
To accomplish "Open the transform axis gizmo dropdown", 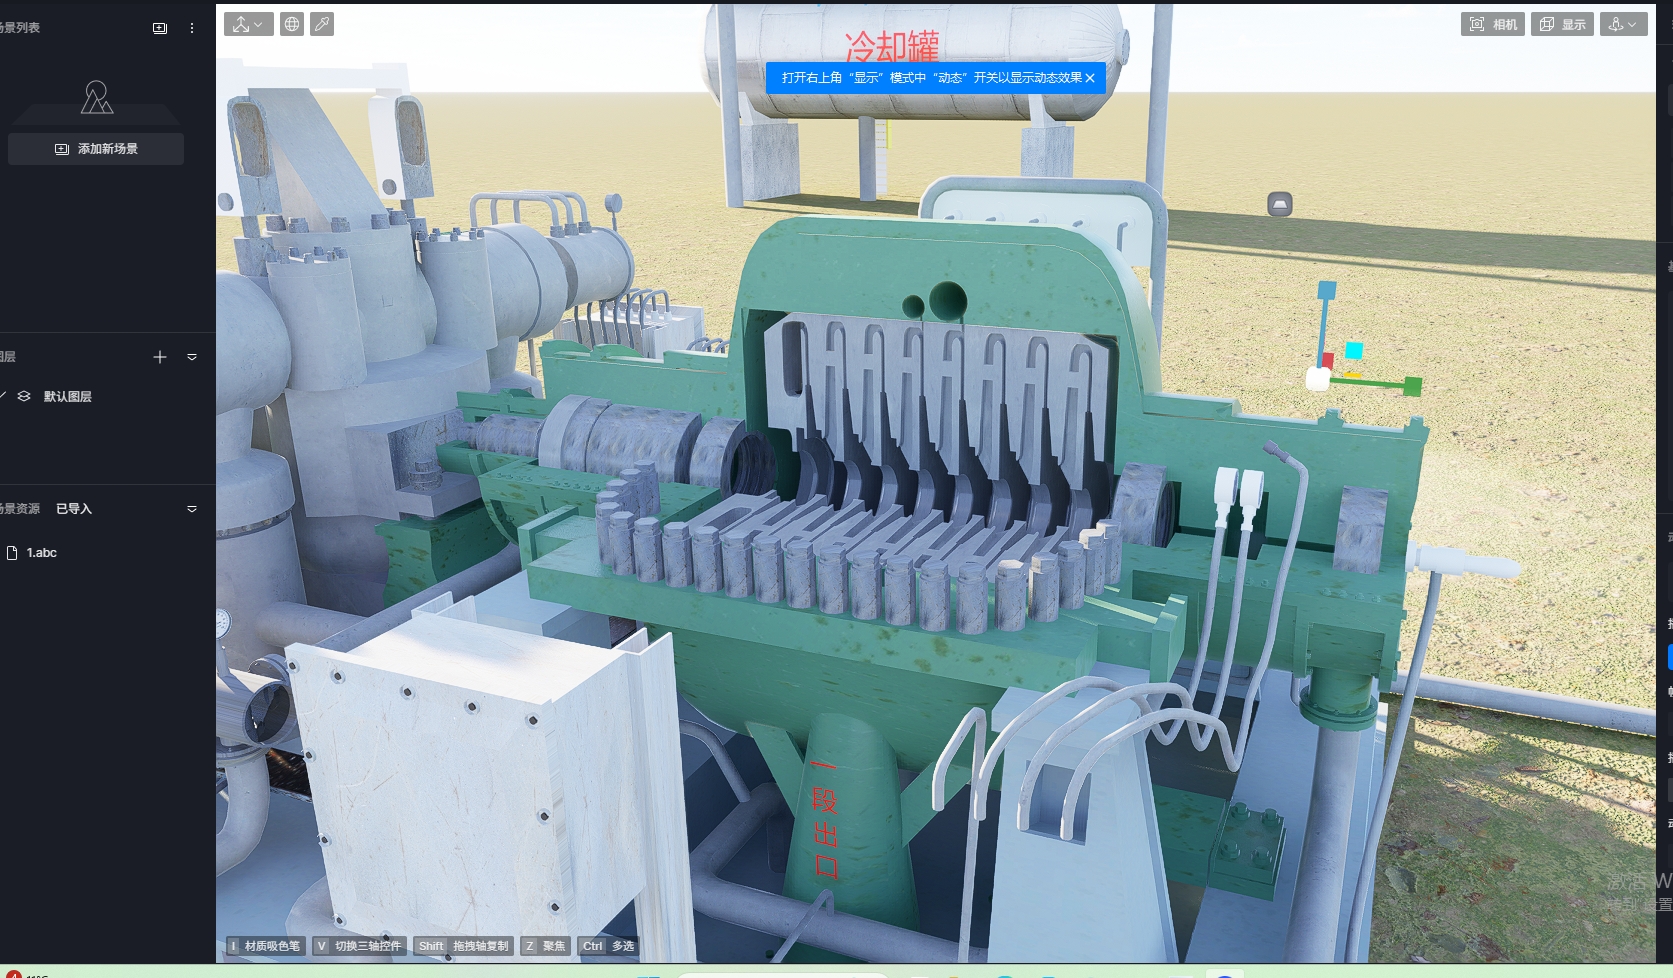I will pos(248,24).
